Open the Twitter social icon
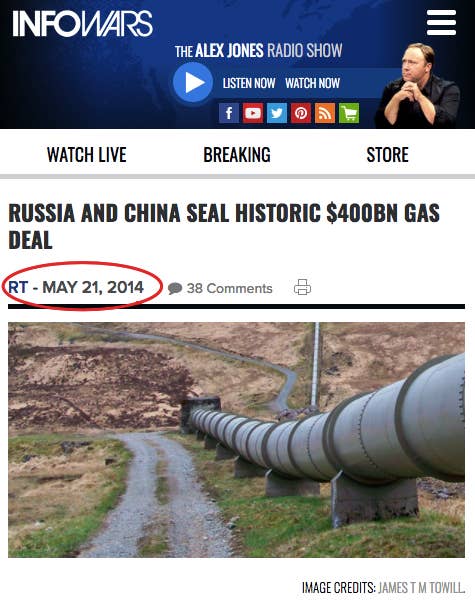 point(277,113)
